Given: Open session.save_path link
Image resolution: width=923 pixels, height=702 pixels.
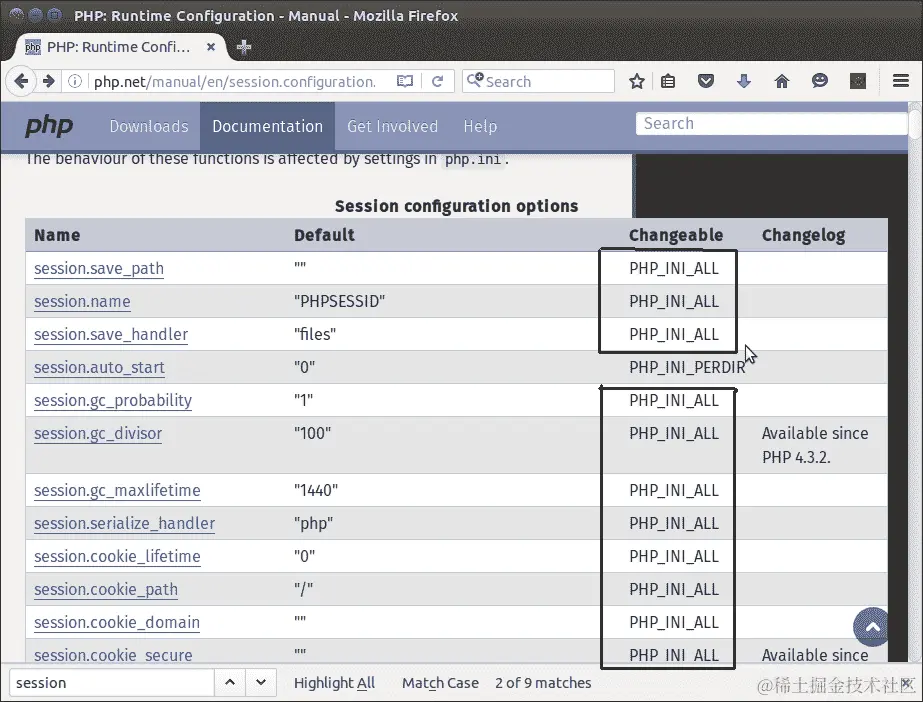Looking at the screenshot, I should (x=99, y=268).
